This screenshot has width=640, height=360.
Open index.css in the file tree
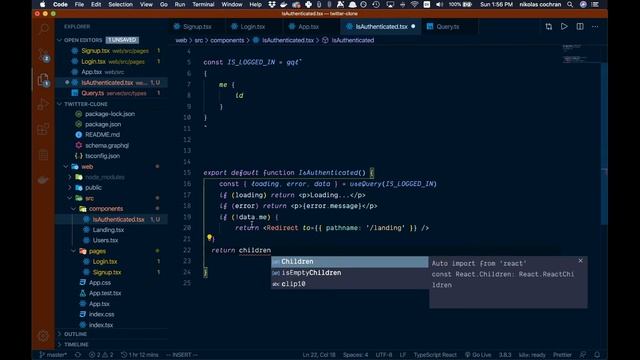click(x=102, y=314)
